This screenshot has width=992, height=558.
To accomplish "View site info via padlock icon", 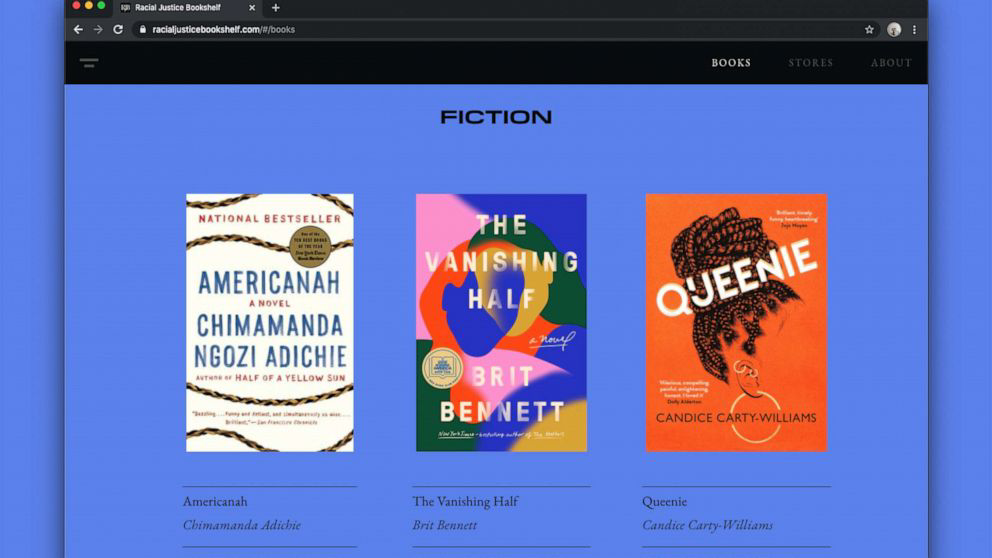I will pos(142,29).
